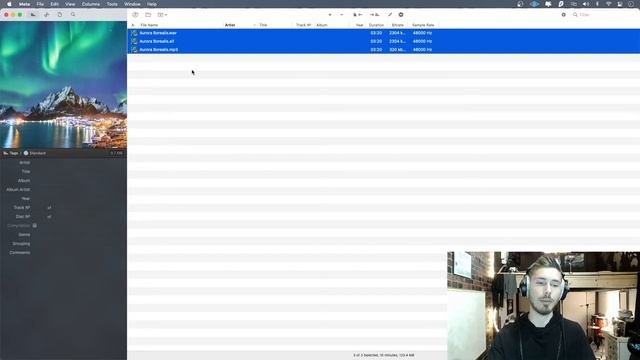640x360 pixels.
Task: Click into the Title tag field
Action: 78,172
